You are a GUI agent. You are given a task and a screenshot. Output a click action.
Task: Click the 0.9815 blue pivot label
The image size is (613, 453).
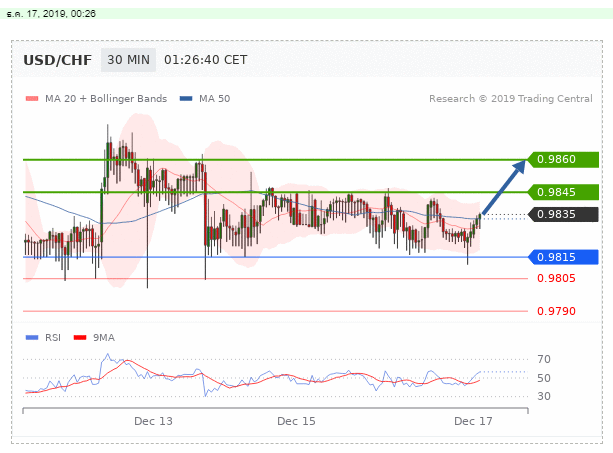tap(563, 257)
